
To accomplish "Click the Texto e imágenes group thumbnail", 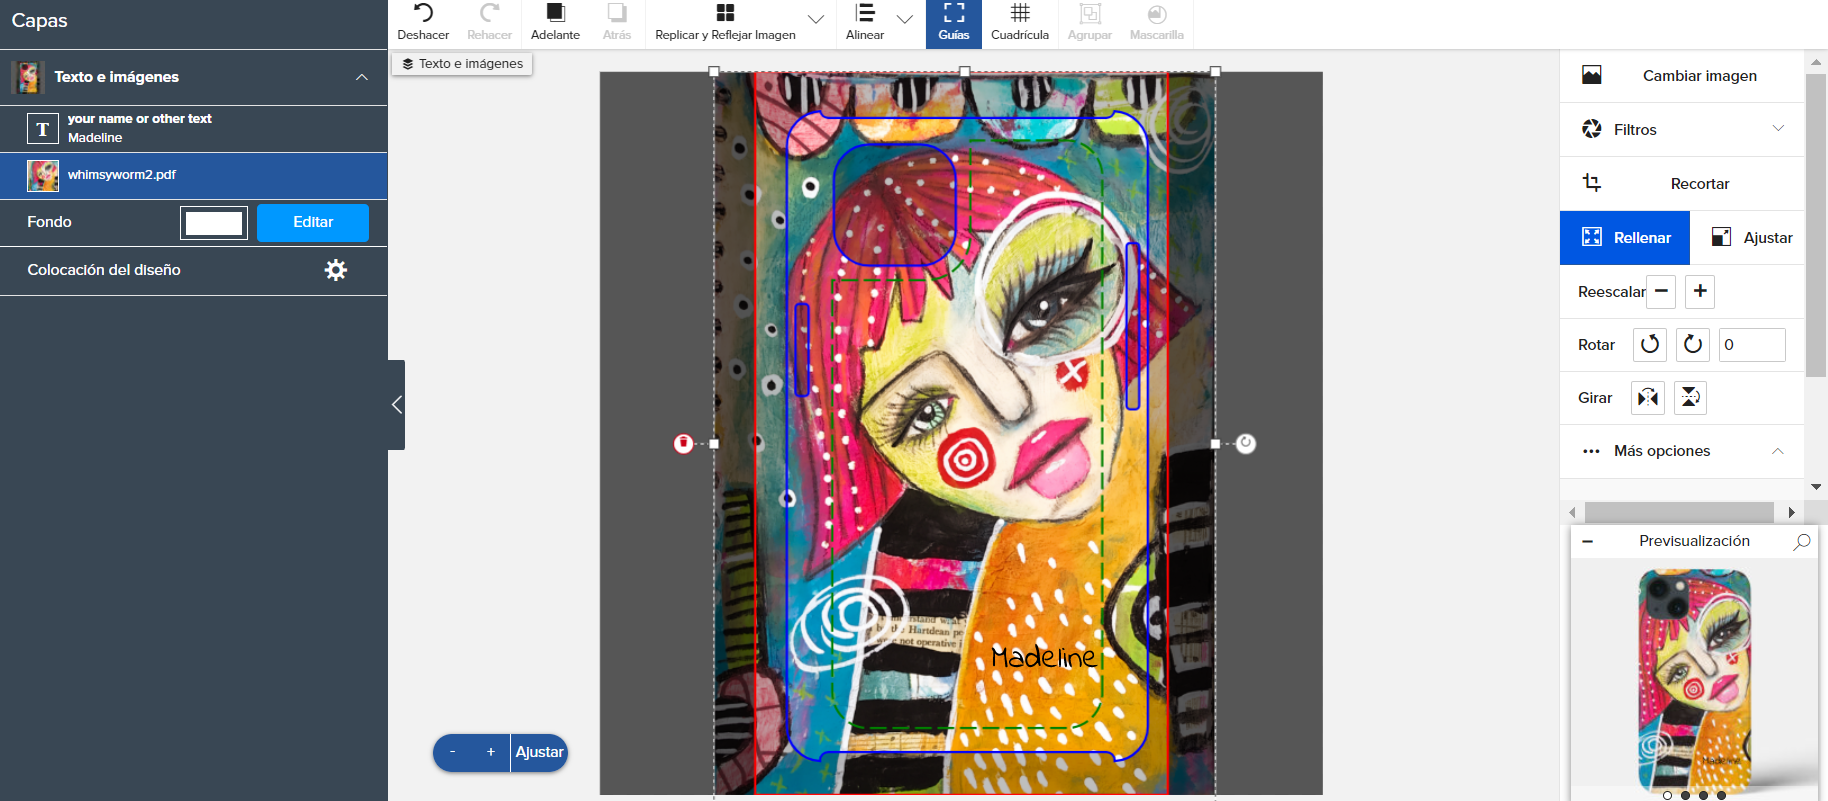I will pyautogui.click(x=28, y=77).
